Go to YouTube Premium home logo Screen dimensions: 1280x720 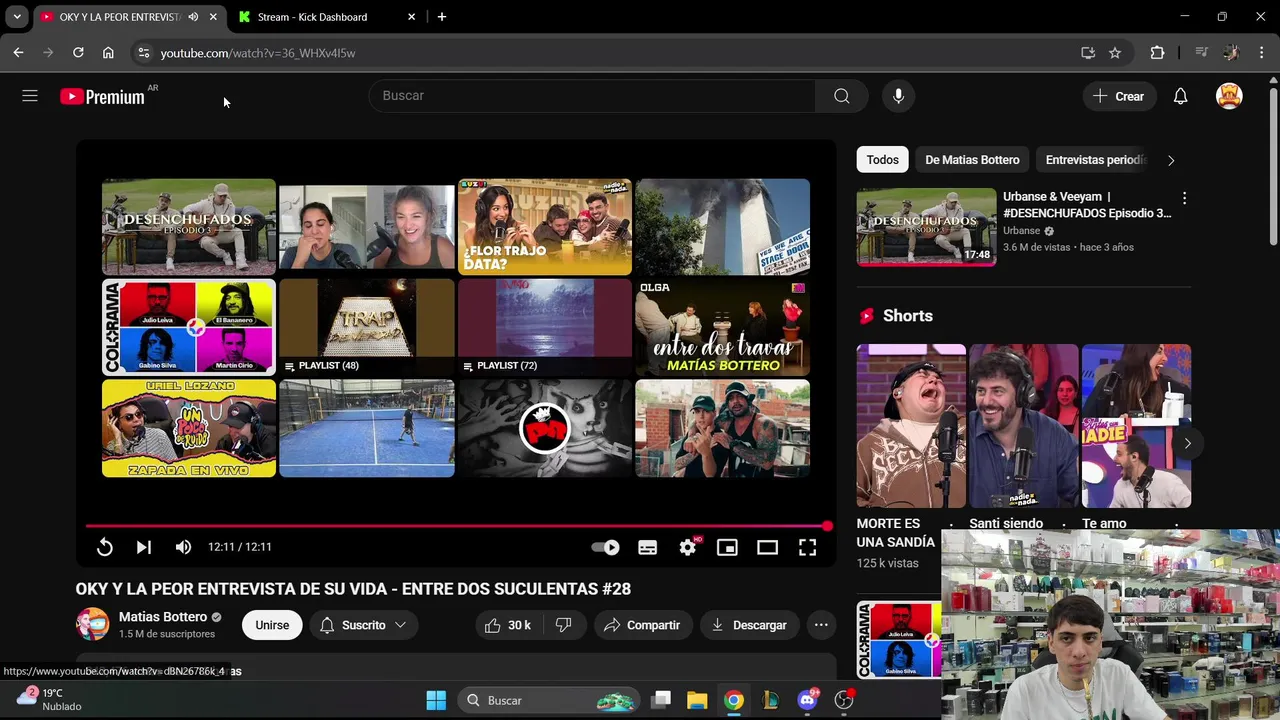(x=102, y=97)
